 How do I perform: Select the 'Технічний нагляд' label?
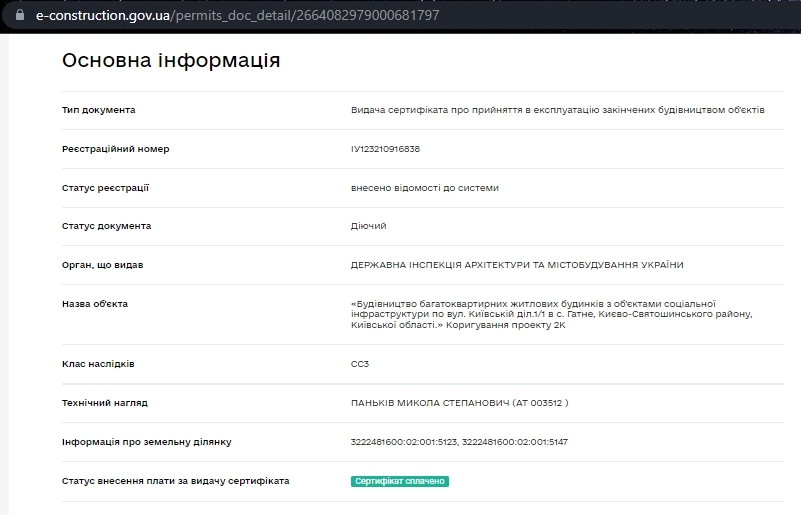point(105,403)
